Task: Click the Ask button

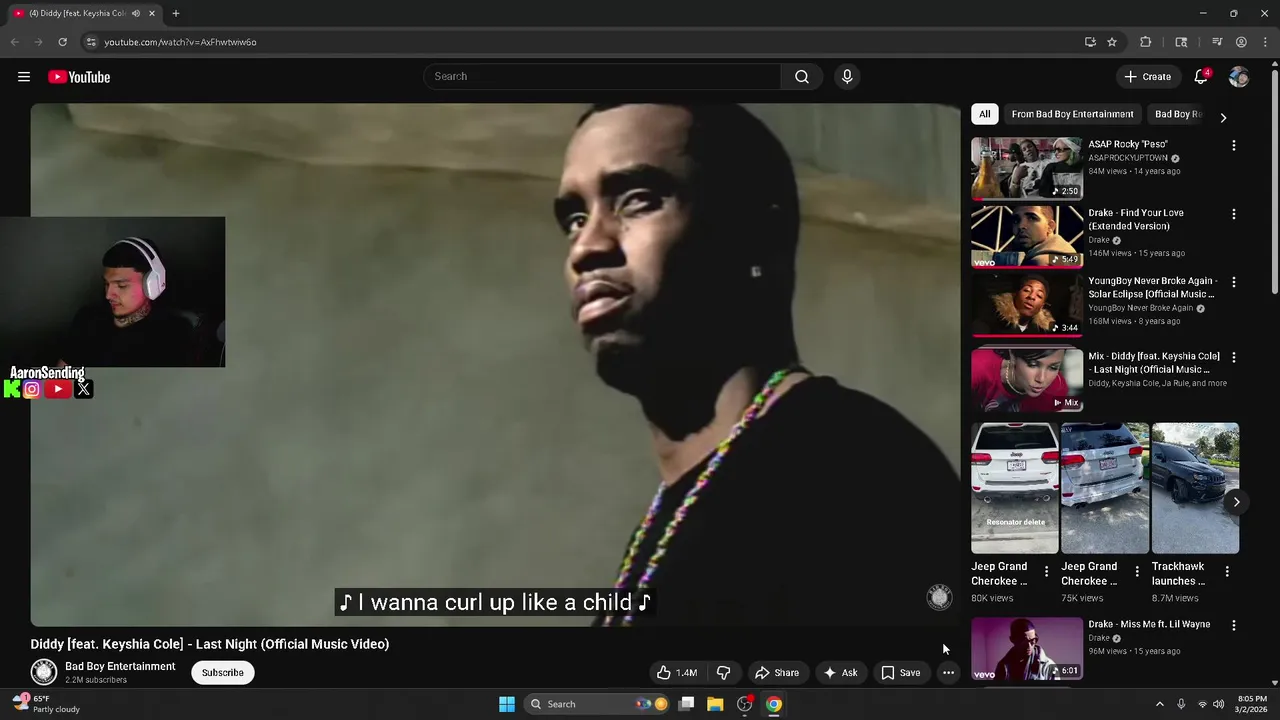Action: point(841,673)
